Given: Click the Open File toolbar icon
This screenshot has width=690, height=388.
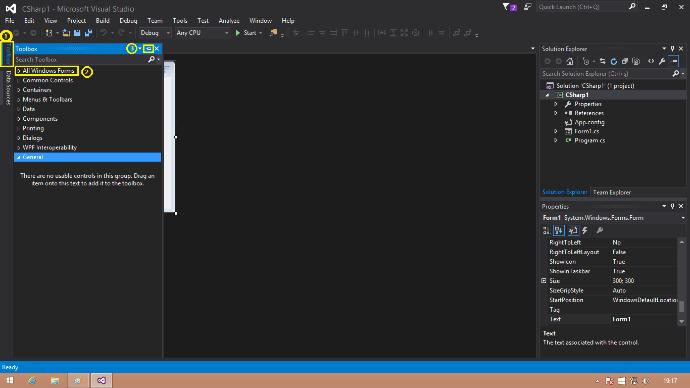Looking at the screenshot, I should click(66, 33).
